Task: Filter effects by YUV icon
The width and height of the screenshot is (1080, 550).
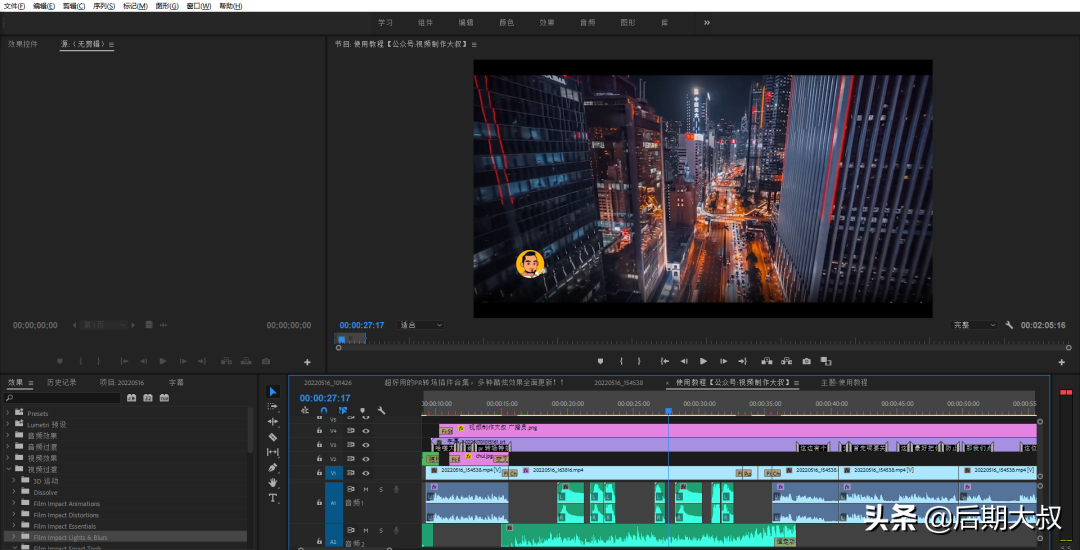Action: coord(164,398)
